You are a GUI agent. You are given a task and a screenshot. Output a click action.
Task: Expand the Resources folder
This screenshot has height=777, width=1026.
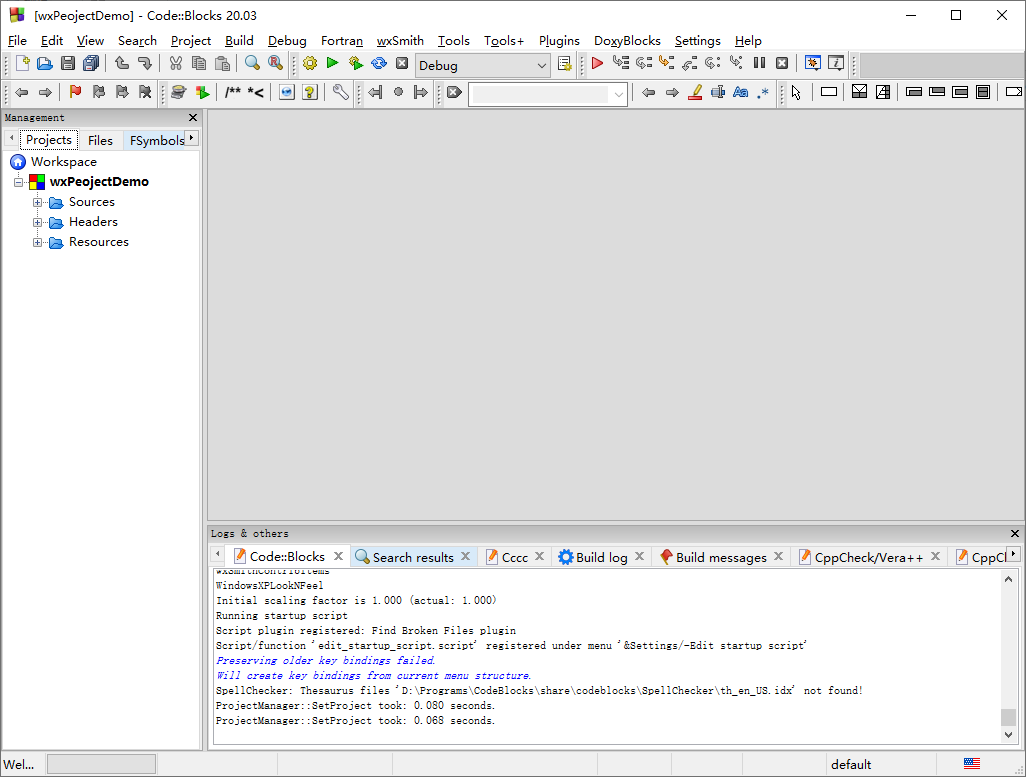coord(38,242)
